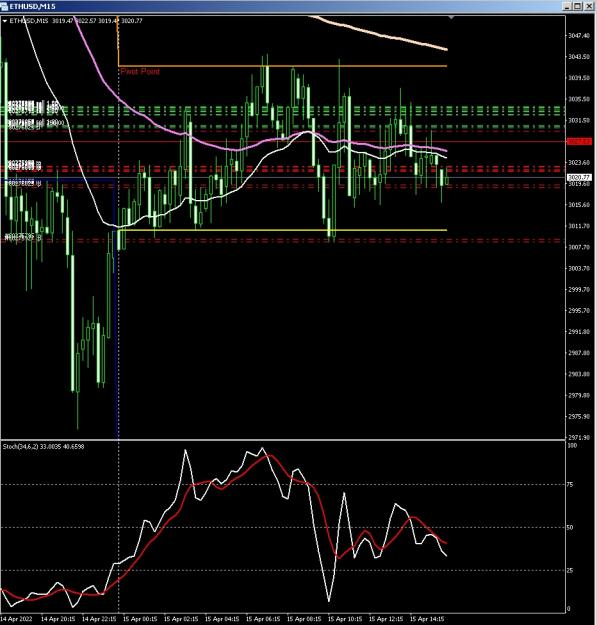Click the 15 Apr 14:15 time label
The width and height of the screenshot is (597, 625).
pyautogui.click(x=427, y=619)
